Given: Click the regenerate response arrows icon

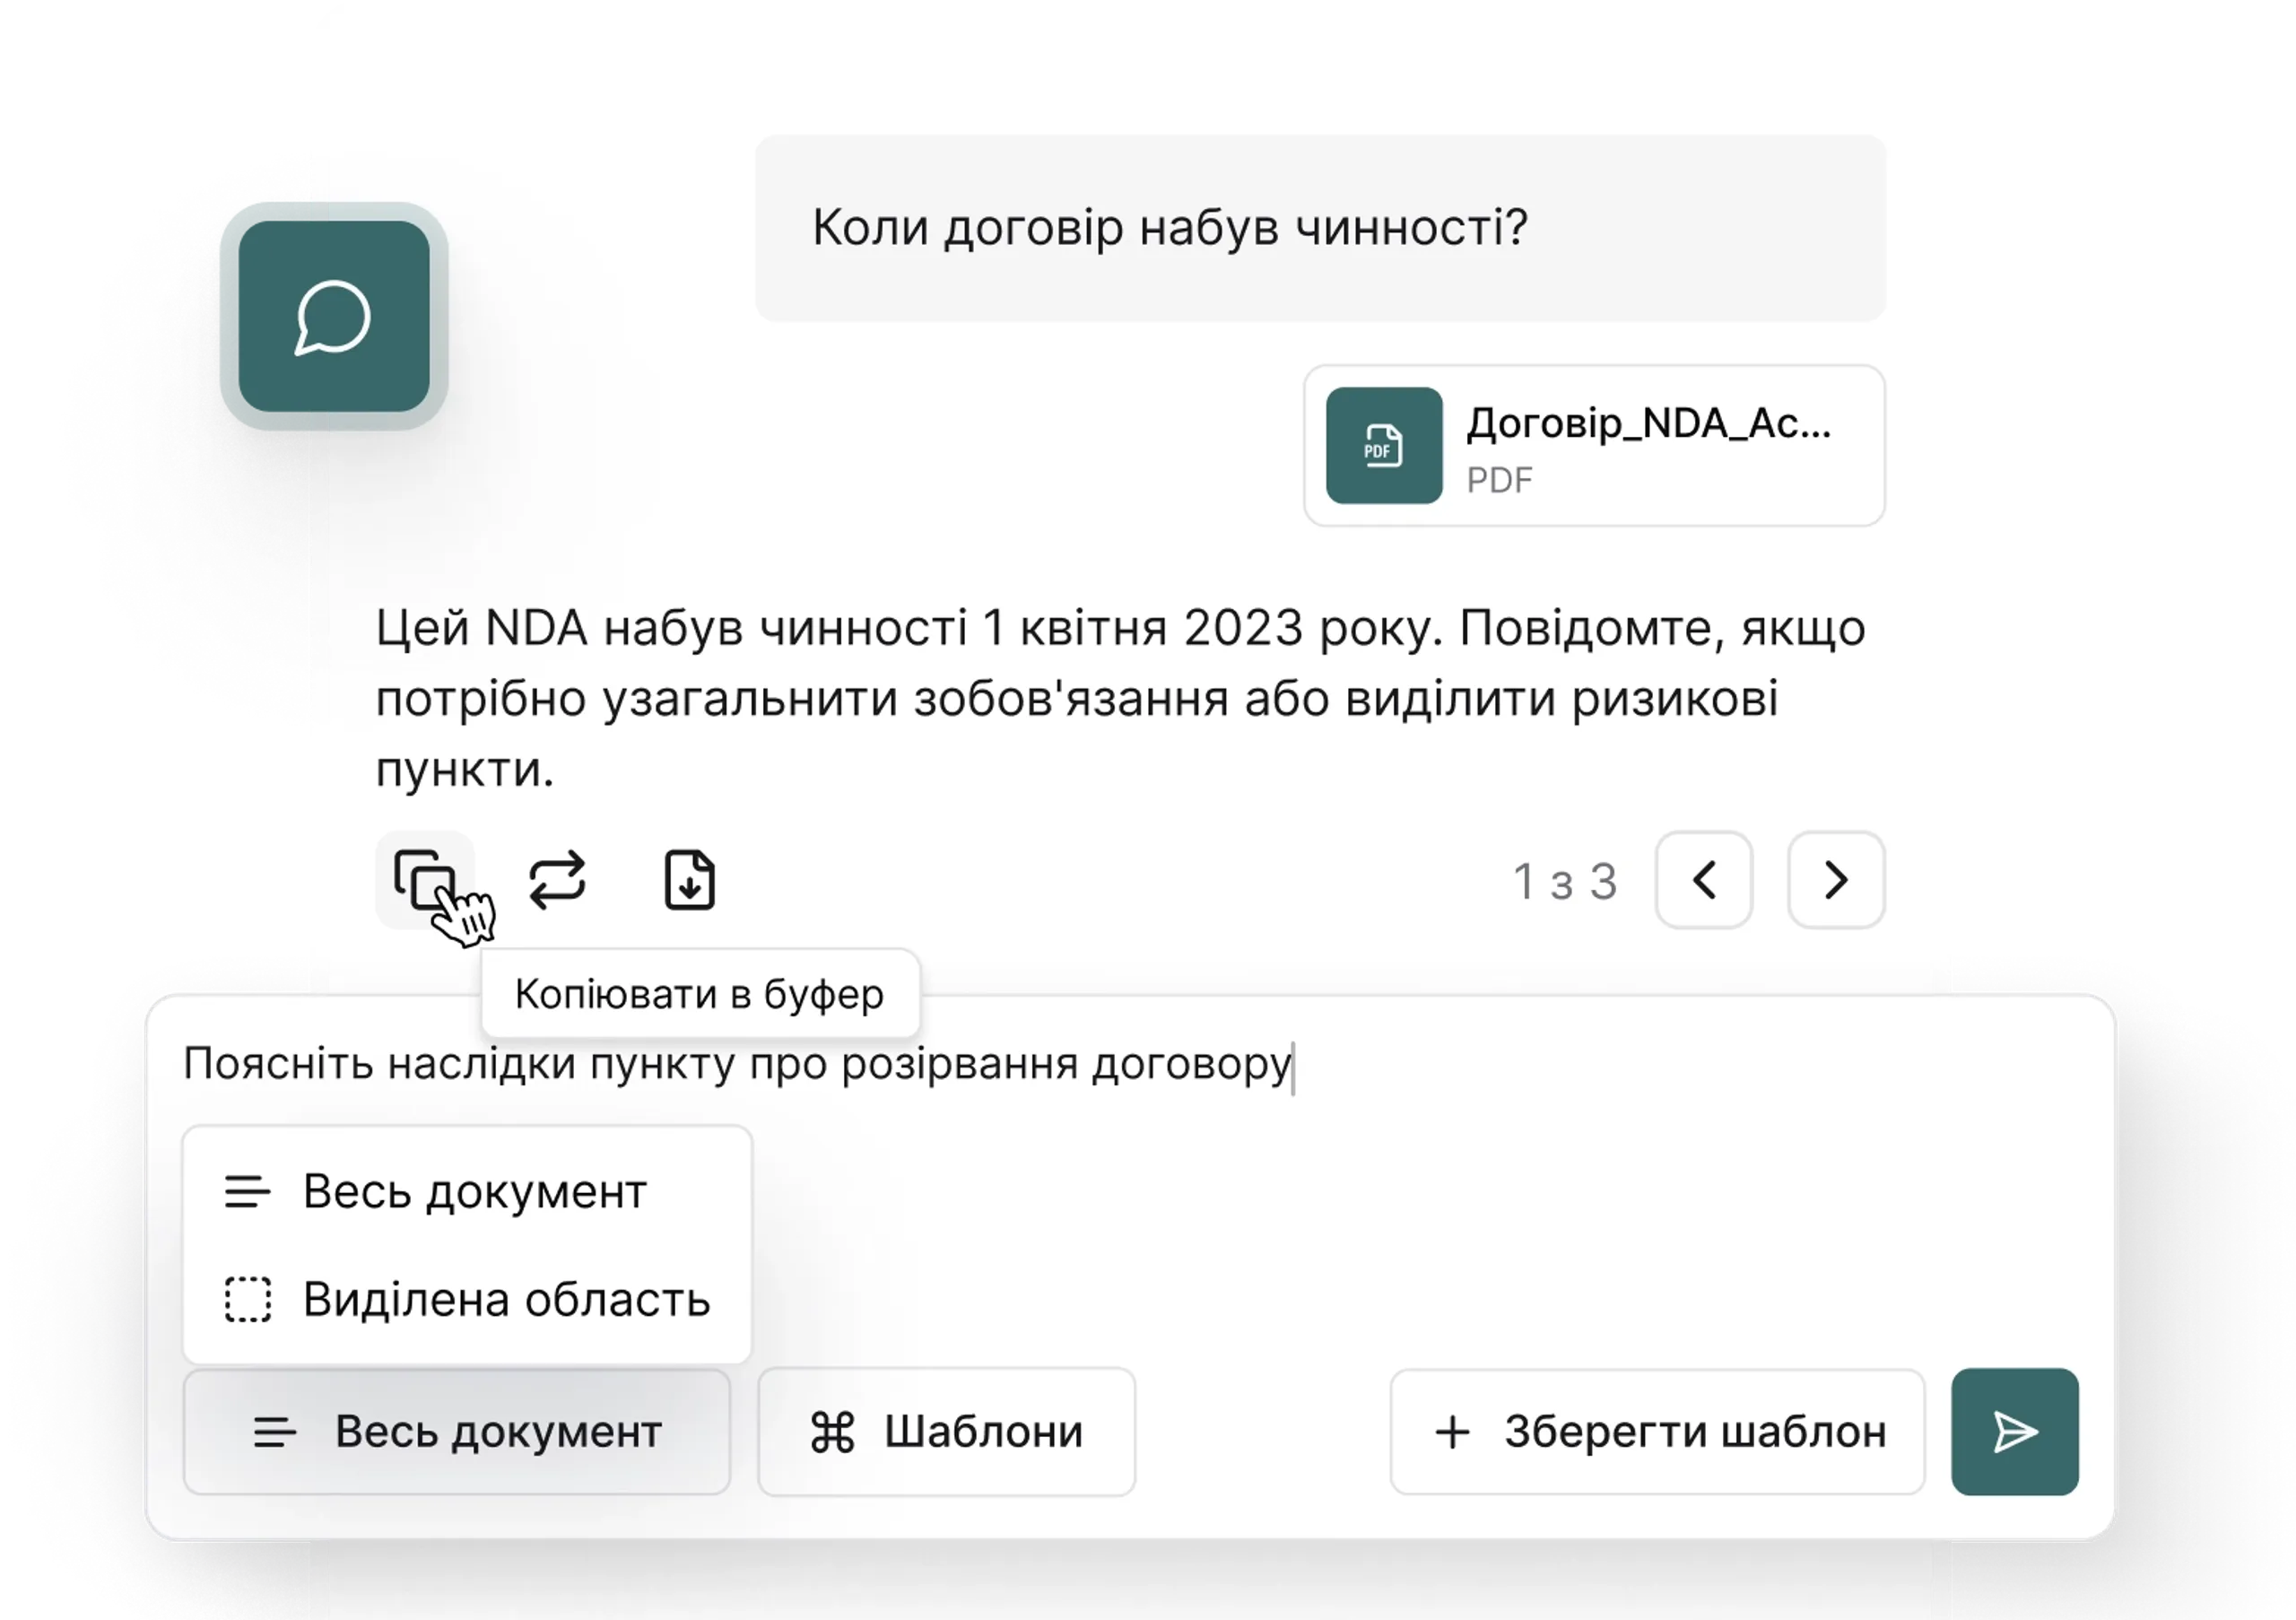Looking at the screenshot, I should tap(557, 880).
